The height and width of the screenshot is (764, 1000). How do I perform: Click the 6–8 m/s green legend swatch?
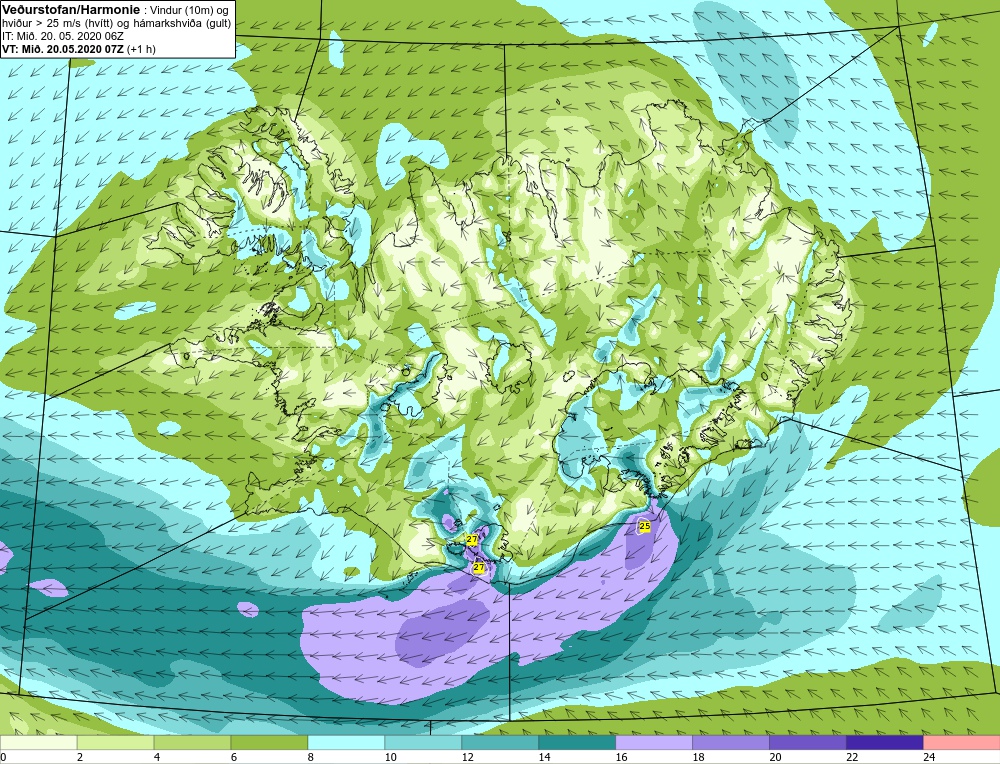[269, 743]
